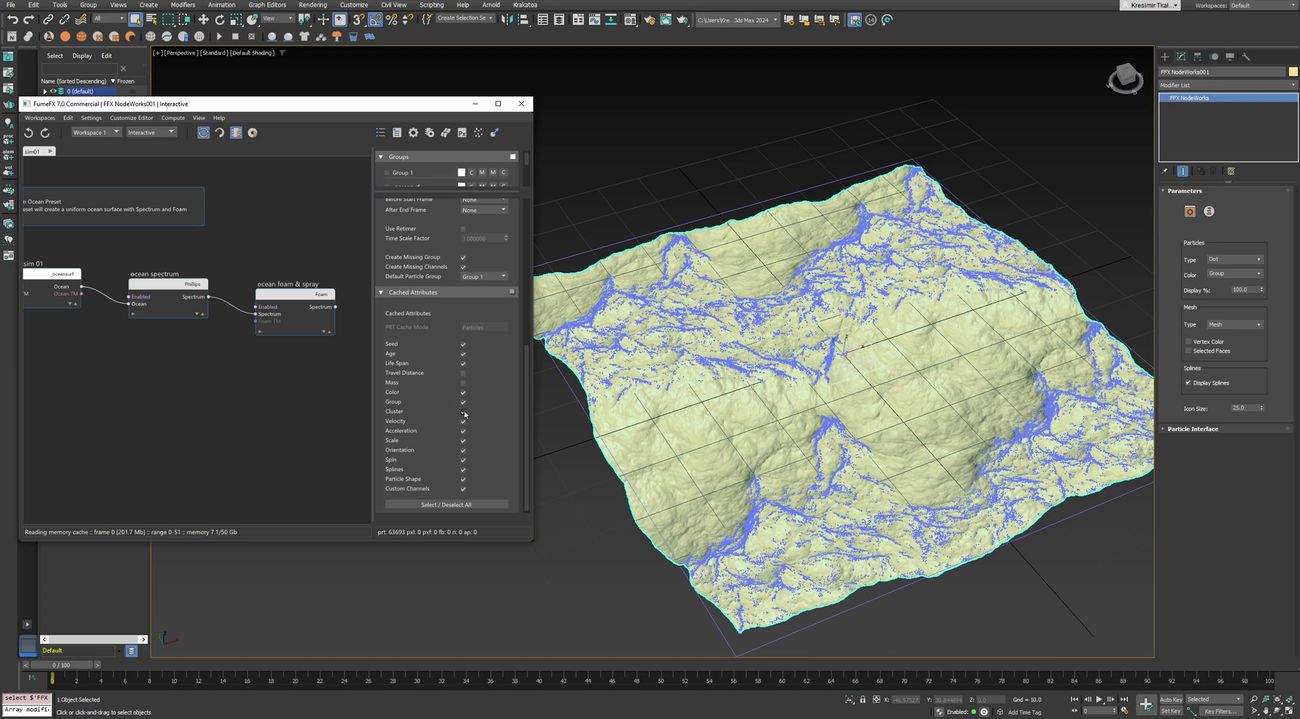Open the After End Frame dropdown
This screenshot has height=719, width=1300.
[484, 210]
